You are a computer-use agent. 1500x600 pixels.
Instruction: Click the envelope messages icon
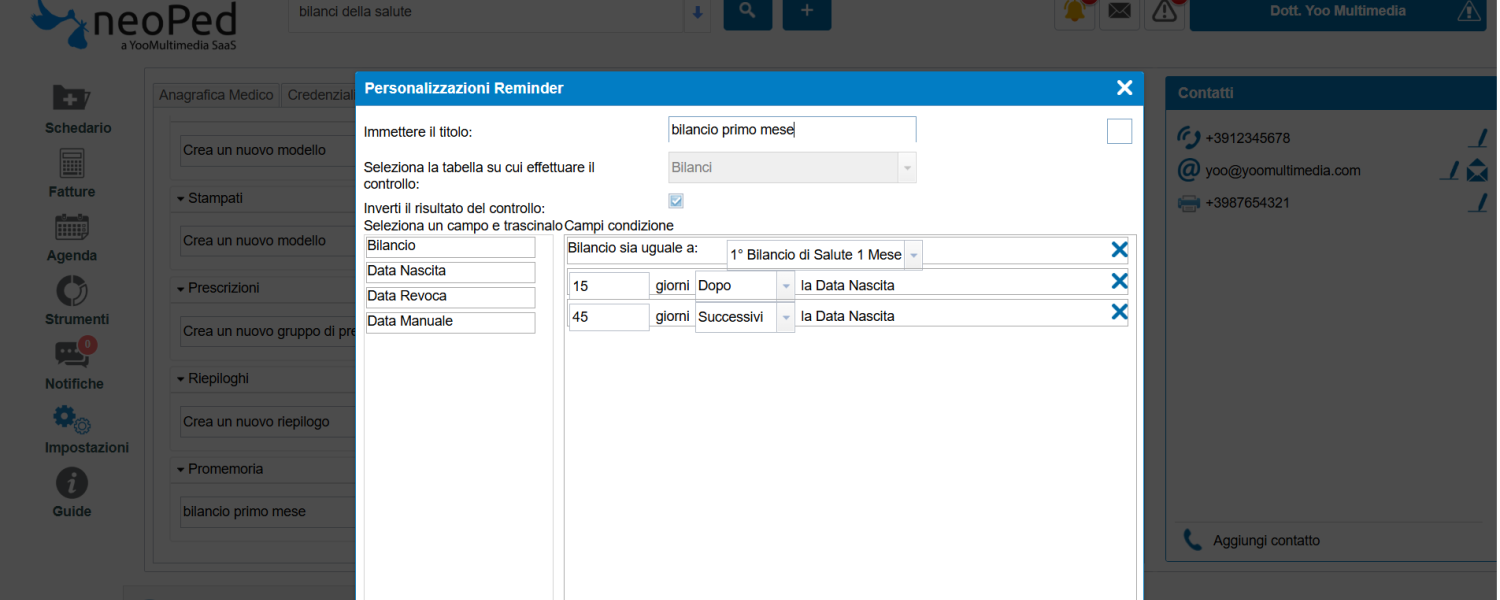[1119, 12]
